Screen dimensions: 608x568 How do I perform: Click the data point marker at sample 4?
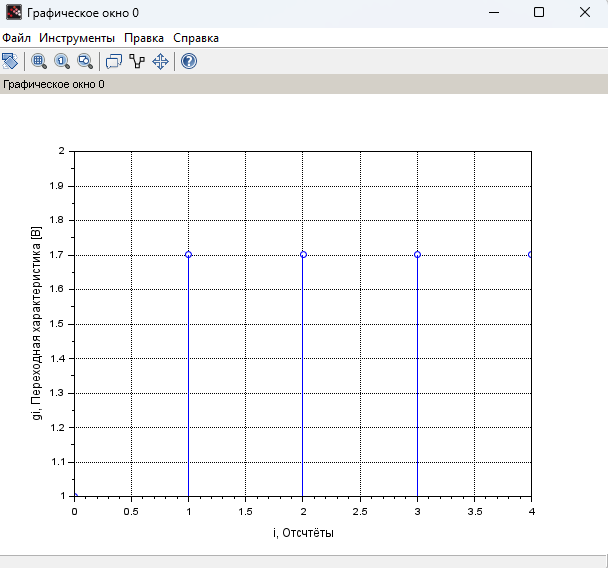click(x=530, y=255)
